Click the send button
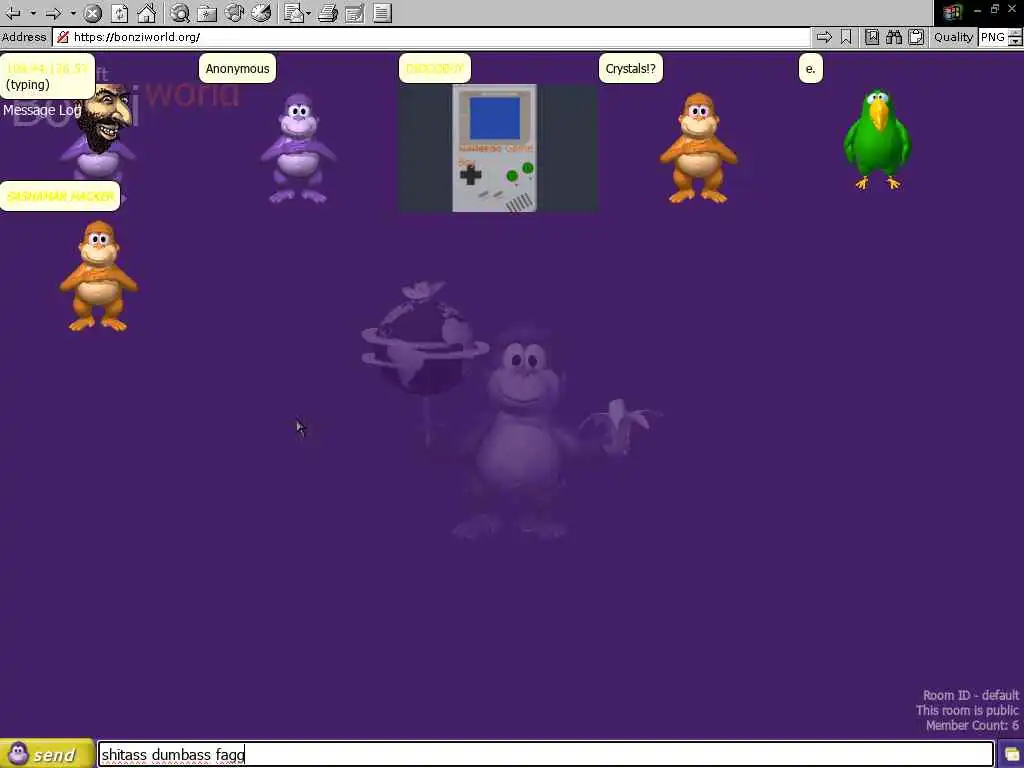Viewport: 1024px width, 768px height. click(x=46, y=754)
